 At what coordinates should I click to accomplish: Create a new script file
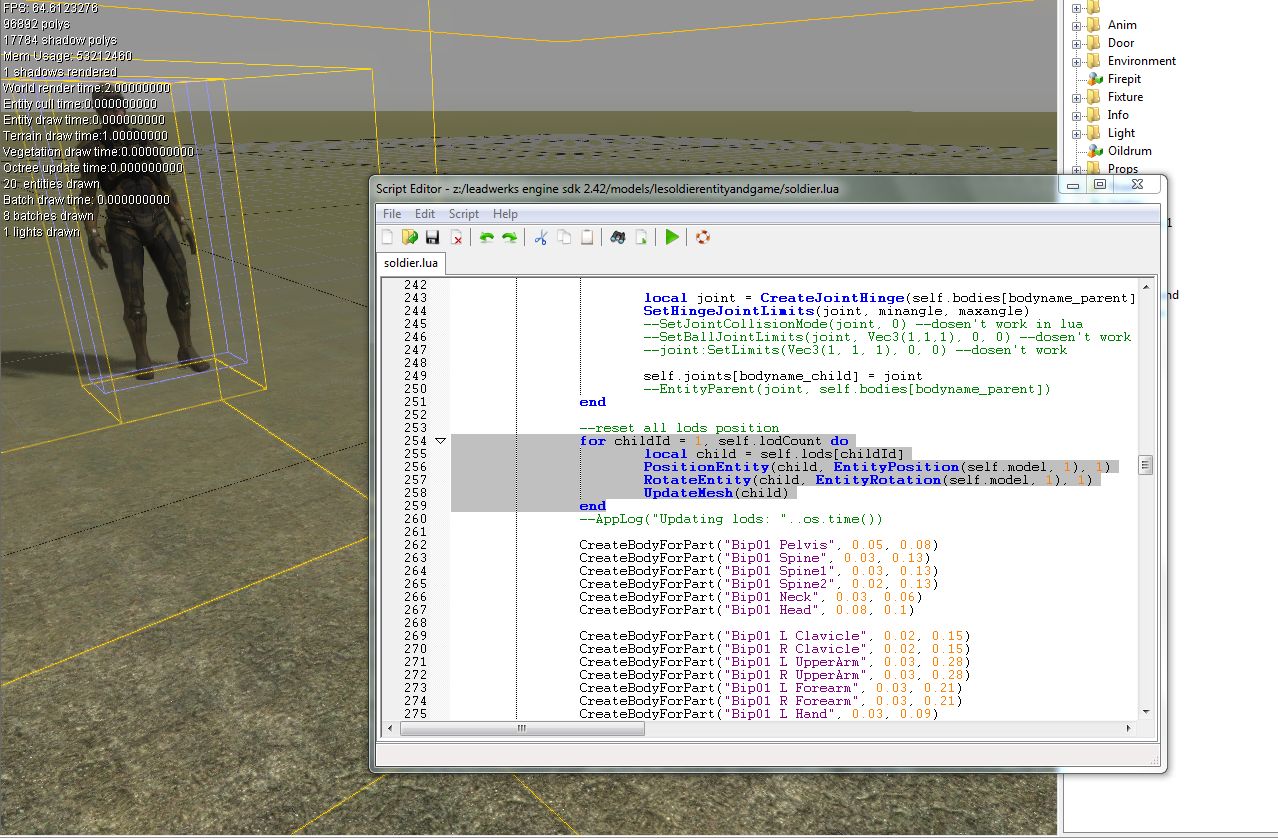point(387,237)
